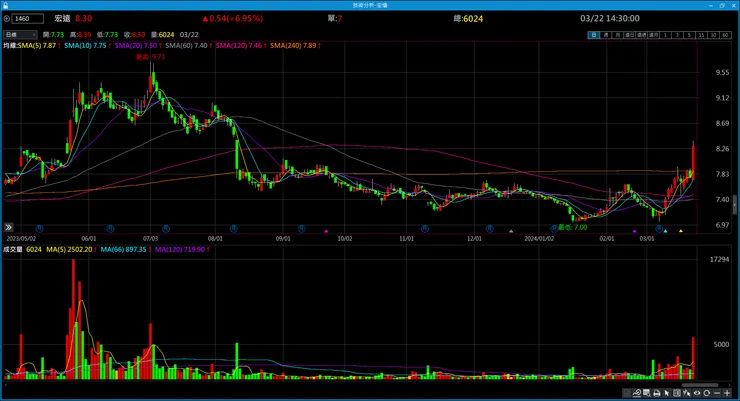Click the SMA(20) 7.50 indicator label
This screenshot has height=401, width=740.
136,46
